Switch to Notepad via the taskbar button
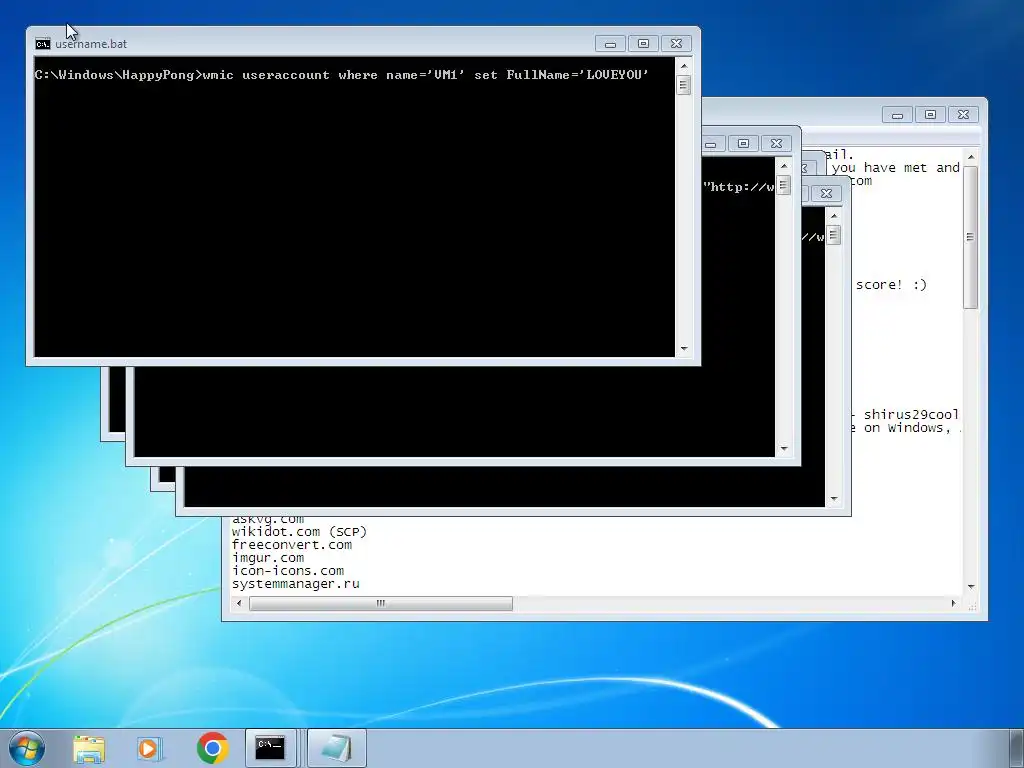The image size is (1024, 768). pyautogui.click(x=336, y=748)
